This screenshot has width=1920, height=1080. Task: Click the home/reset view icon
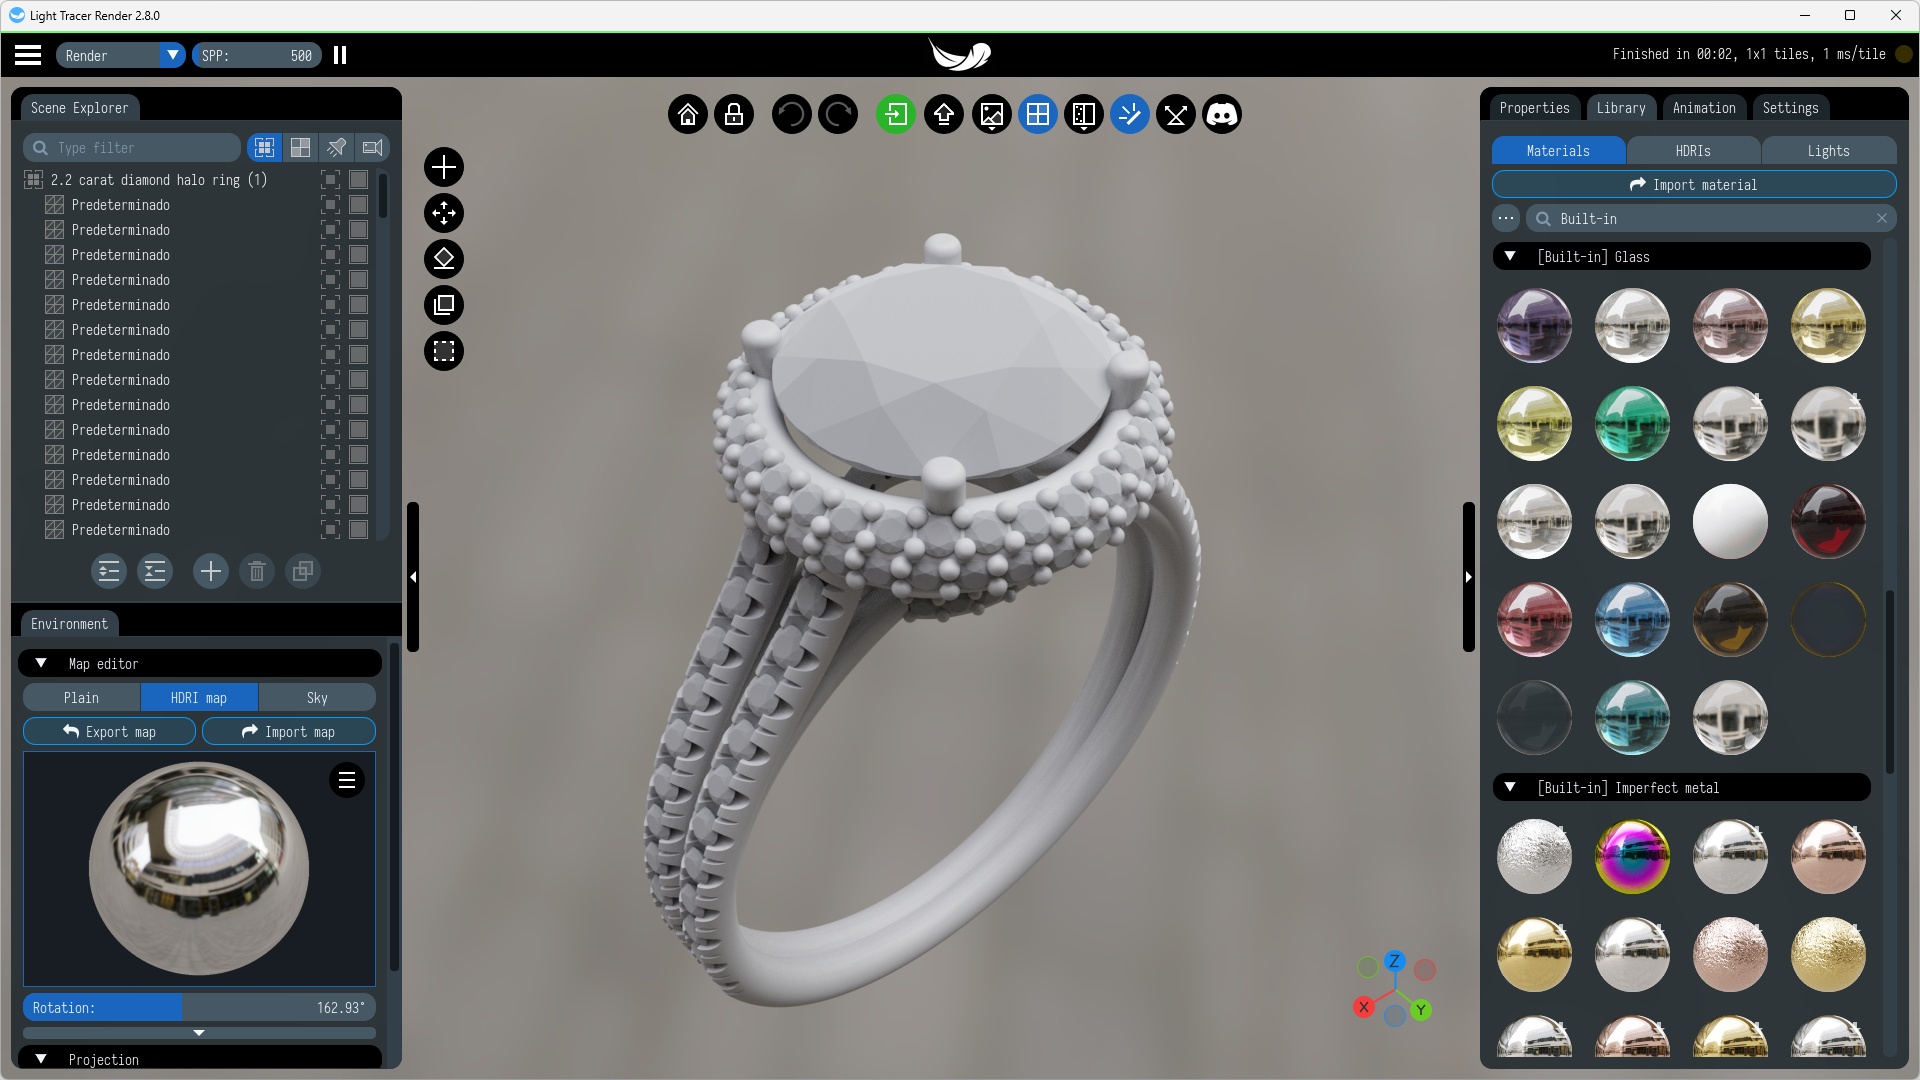[687, 115]
